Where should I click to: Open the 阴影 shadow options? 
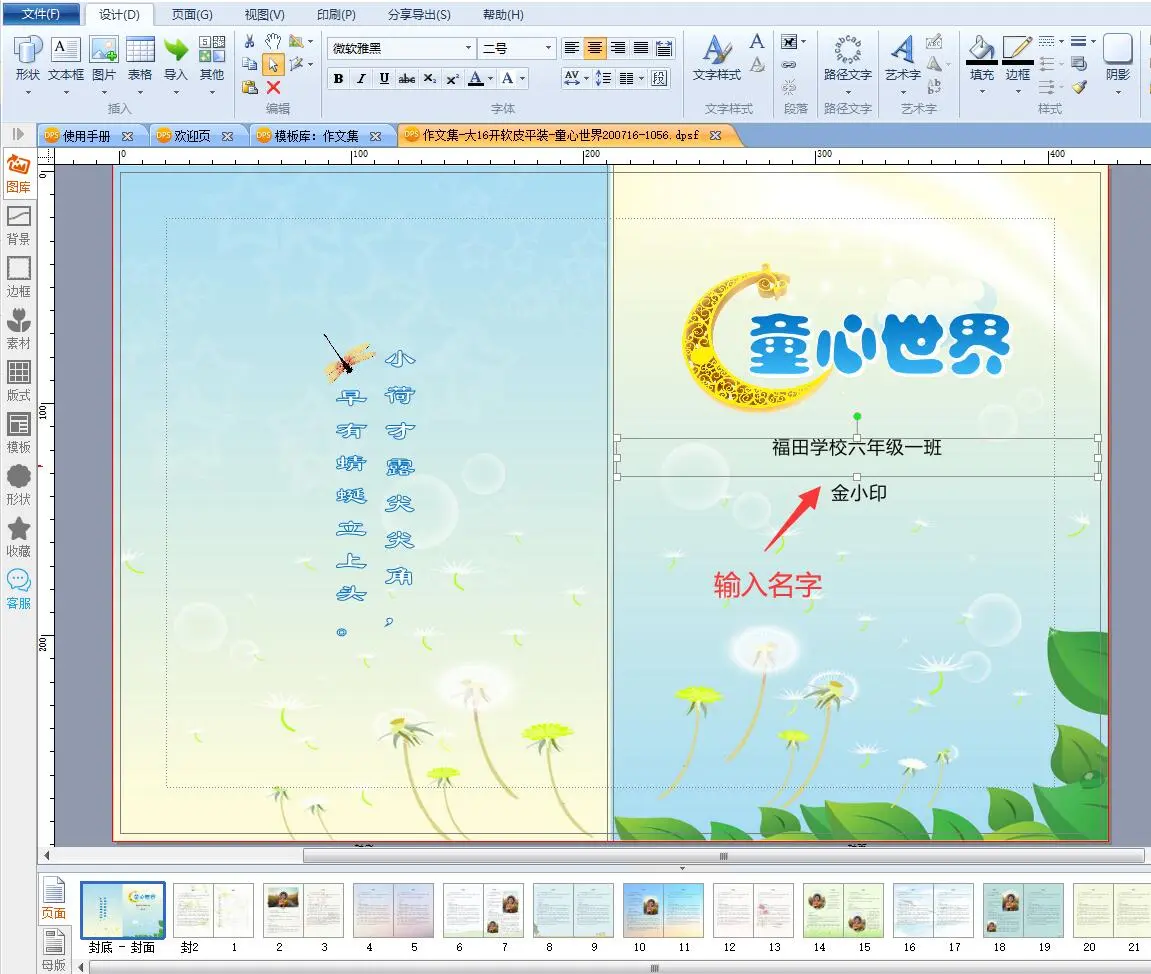point(1118,65)
